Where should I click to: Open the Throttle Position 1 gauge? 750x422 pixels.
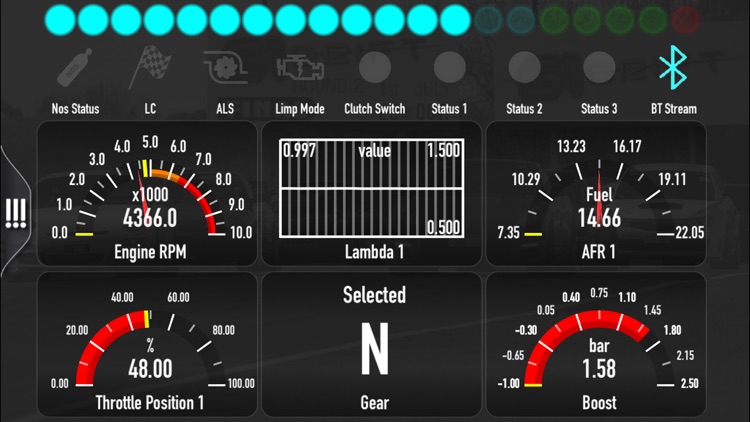pyautogui.click(x=147, y=344)
